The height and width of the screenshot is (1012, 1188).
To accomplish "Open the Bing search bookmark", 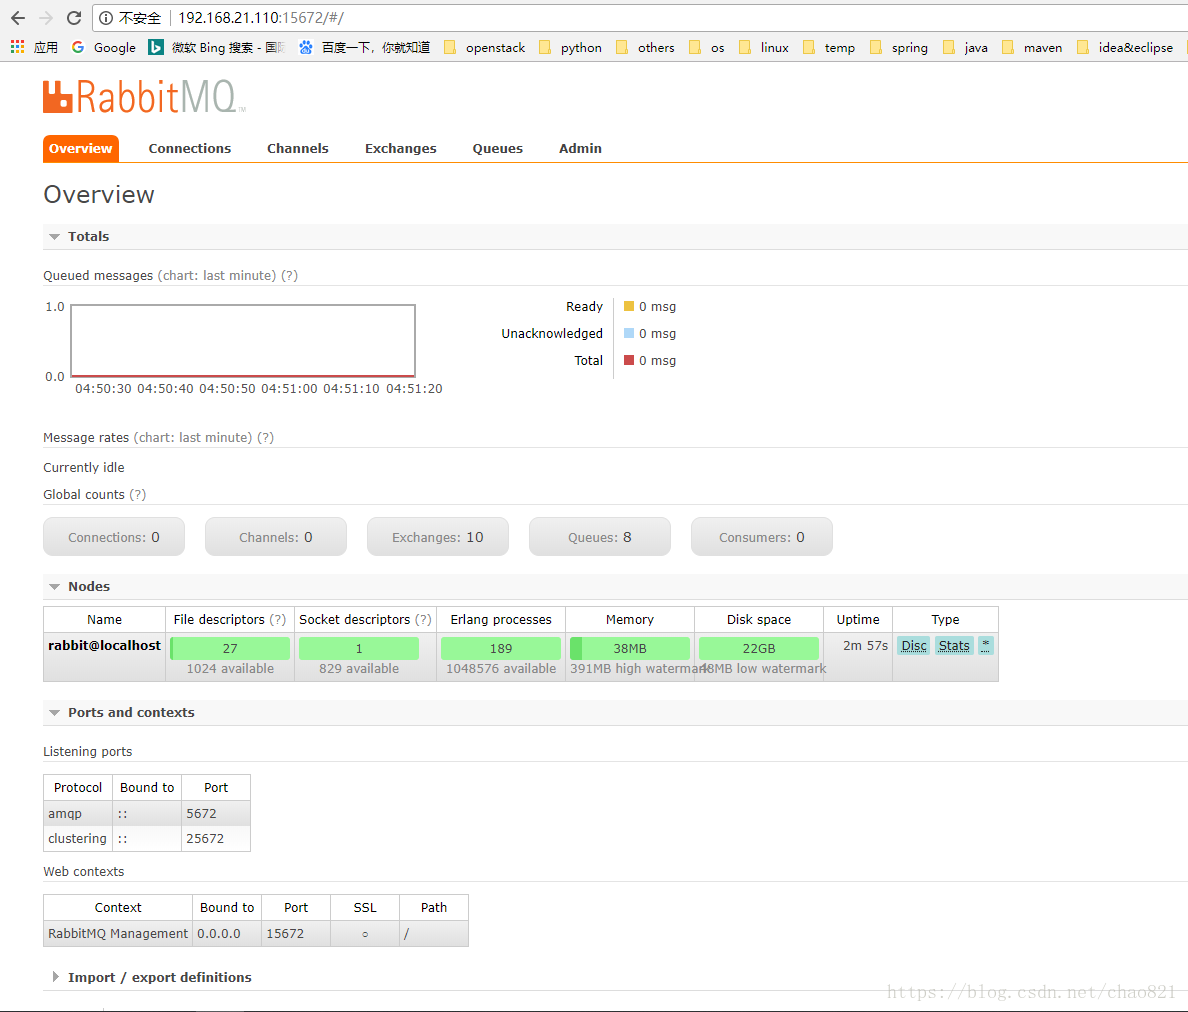I will (217, 47).
